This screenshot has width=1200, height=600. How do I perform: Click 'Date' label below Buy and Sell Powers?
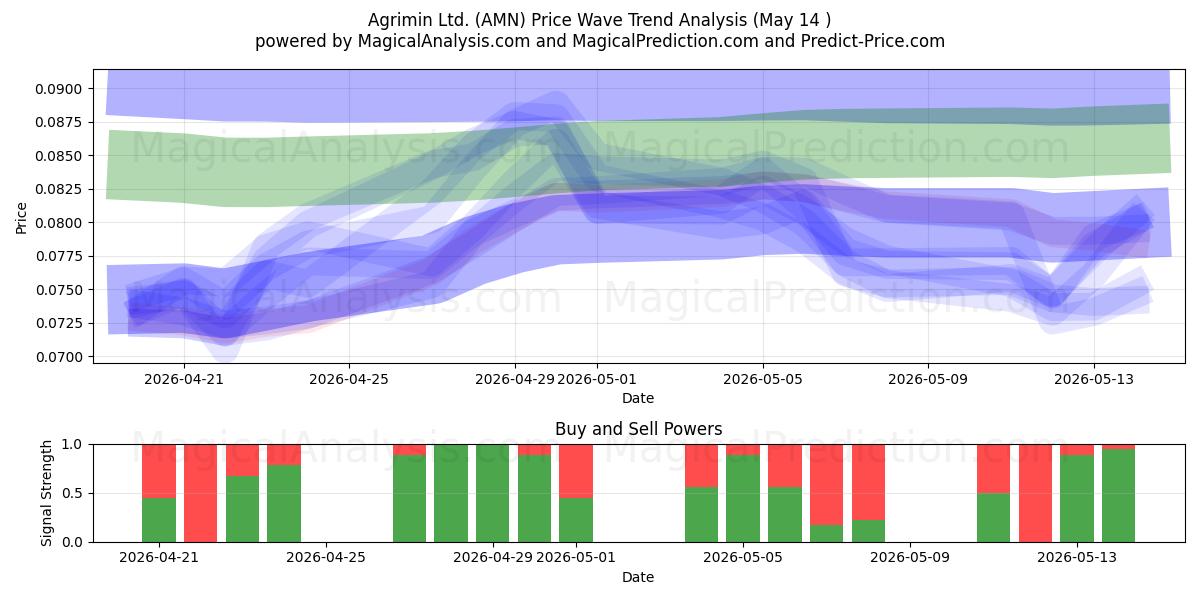638,577
